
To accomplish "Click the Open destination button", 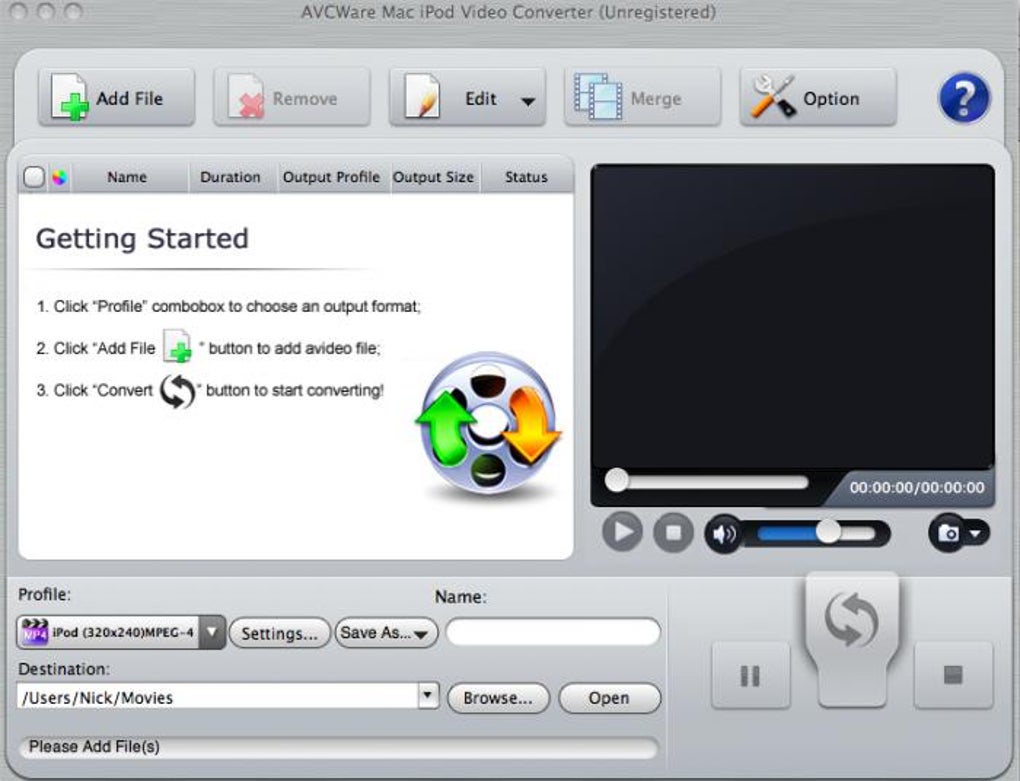I will (610, 698).
